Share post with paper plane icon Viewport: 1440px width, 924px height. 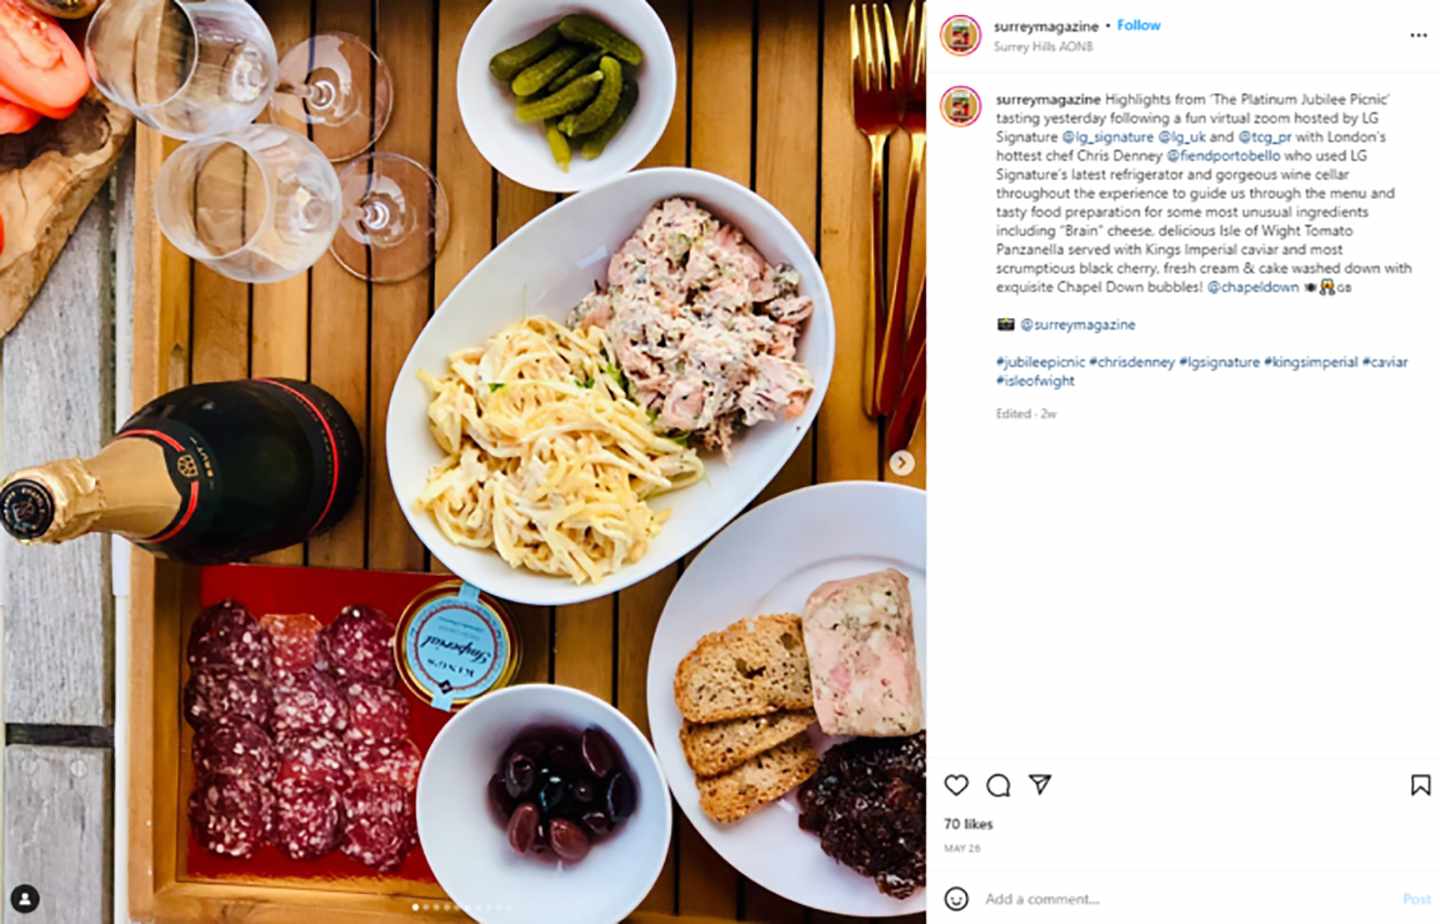1040,784
